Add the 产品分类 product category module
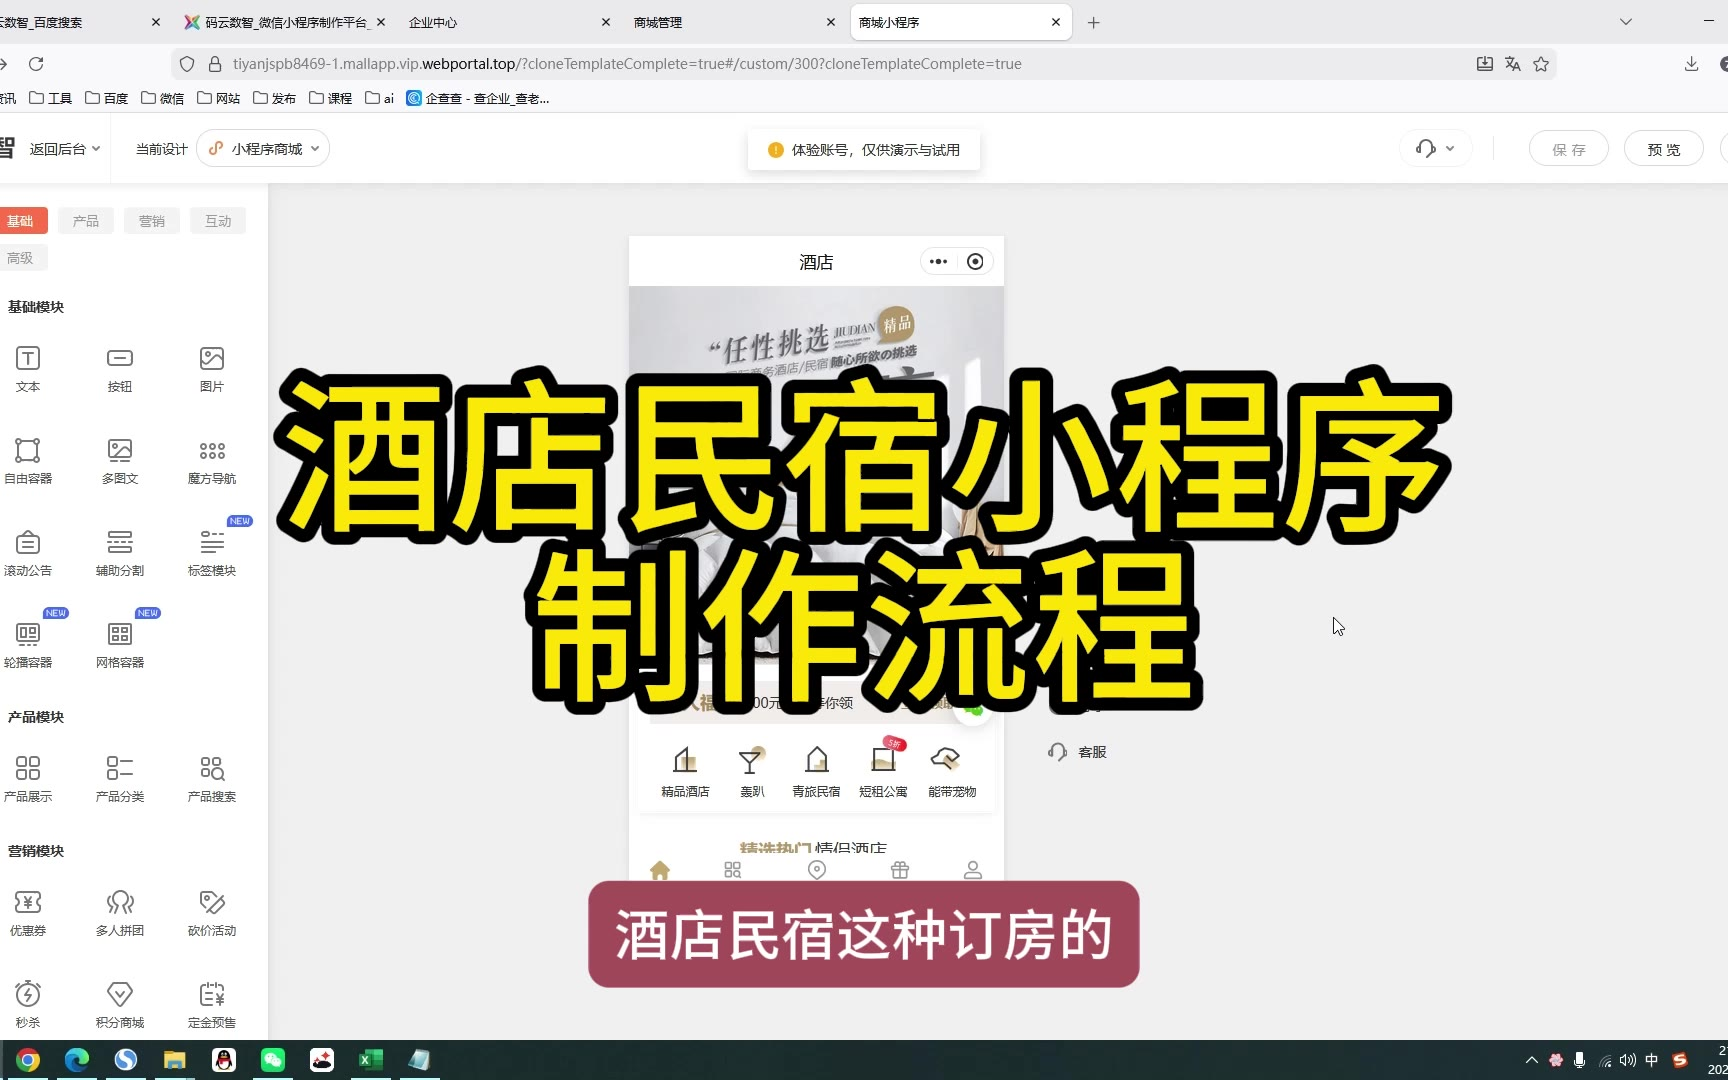Viewport: 1728px width, 1080px height. click(x=120, y=779)
